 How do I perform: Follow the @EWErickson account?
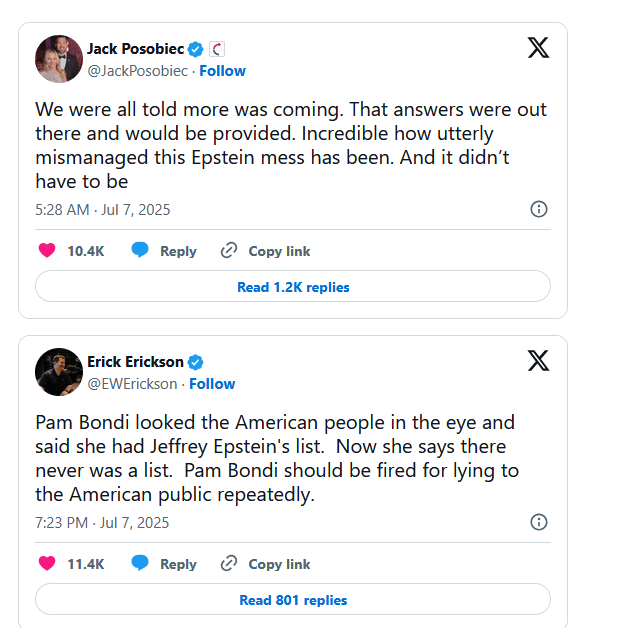pos(212,384)
